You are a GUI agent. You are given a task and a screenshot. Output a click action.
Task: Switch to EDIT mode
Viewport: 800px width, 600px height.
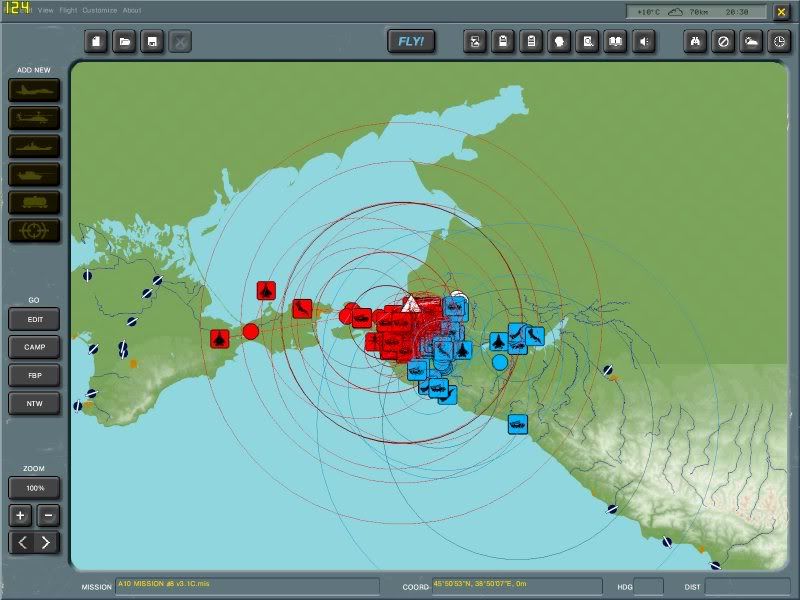point(35,319)
